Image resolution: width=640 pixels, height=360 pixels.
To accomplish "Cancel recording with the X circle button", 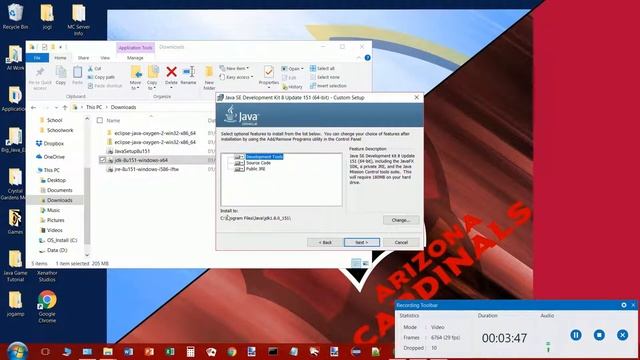I will point(622,335).
